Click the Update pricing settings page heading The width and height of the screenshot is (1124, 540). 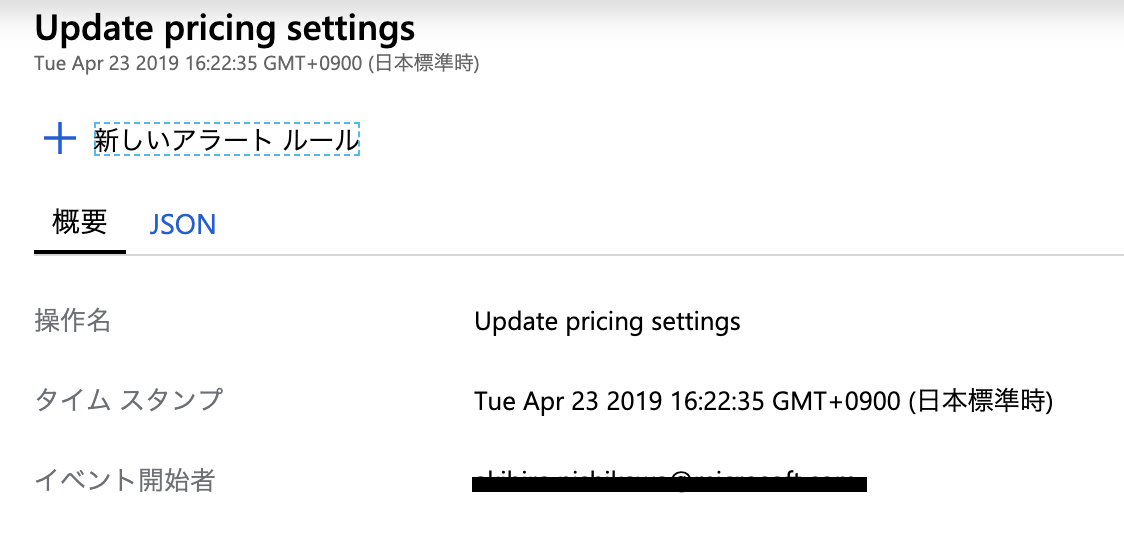224,28
